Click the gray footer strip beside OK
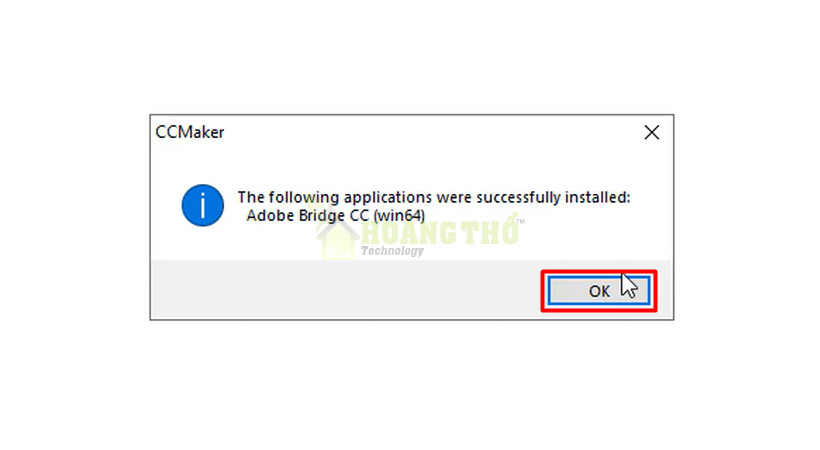820x450 pixels. [345, 289]
